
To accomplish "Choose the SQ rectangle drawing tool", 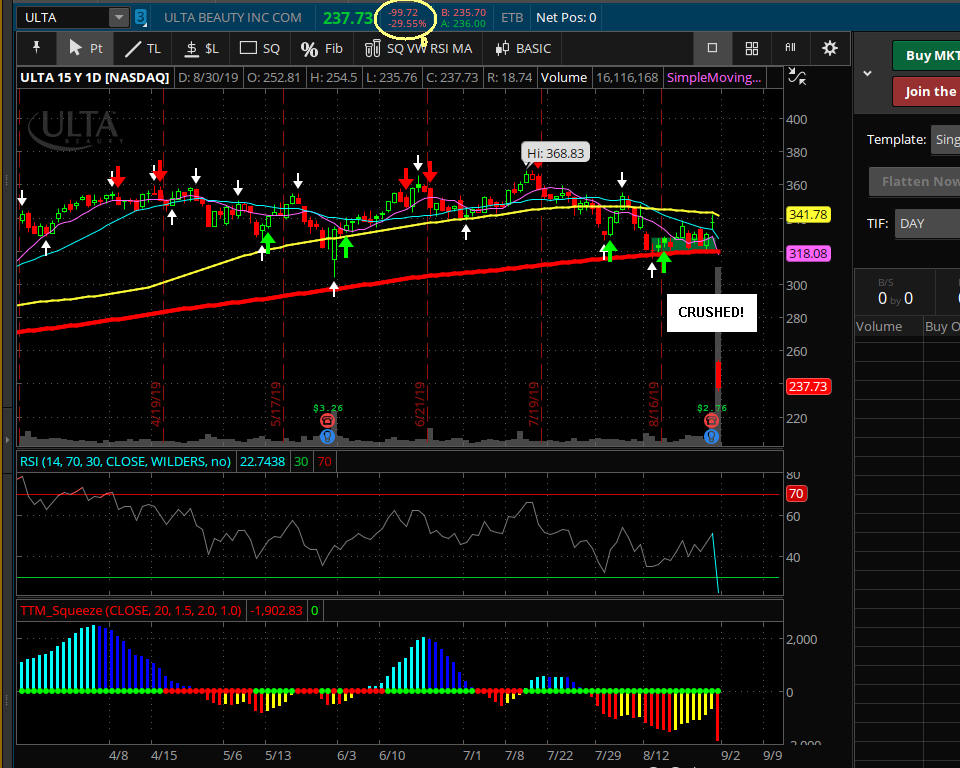I will [260, 48].
